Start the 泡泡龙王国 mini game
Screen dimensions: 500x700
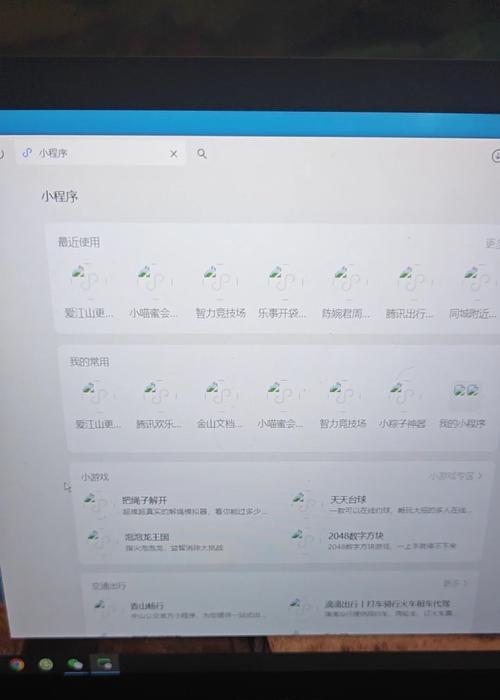(x=156, y=541)
